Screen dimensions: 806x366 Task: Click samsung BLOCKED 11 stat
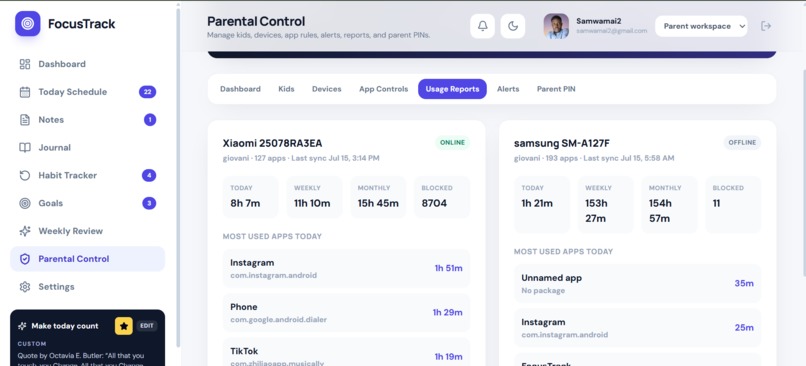point(734,205)
